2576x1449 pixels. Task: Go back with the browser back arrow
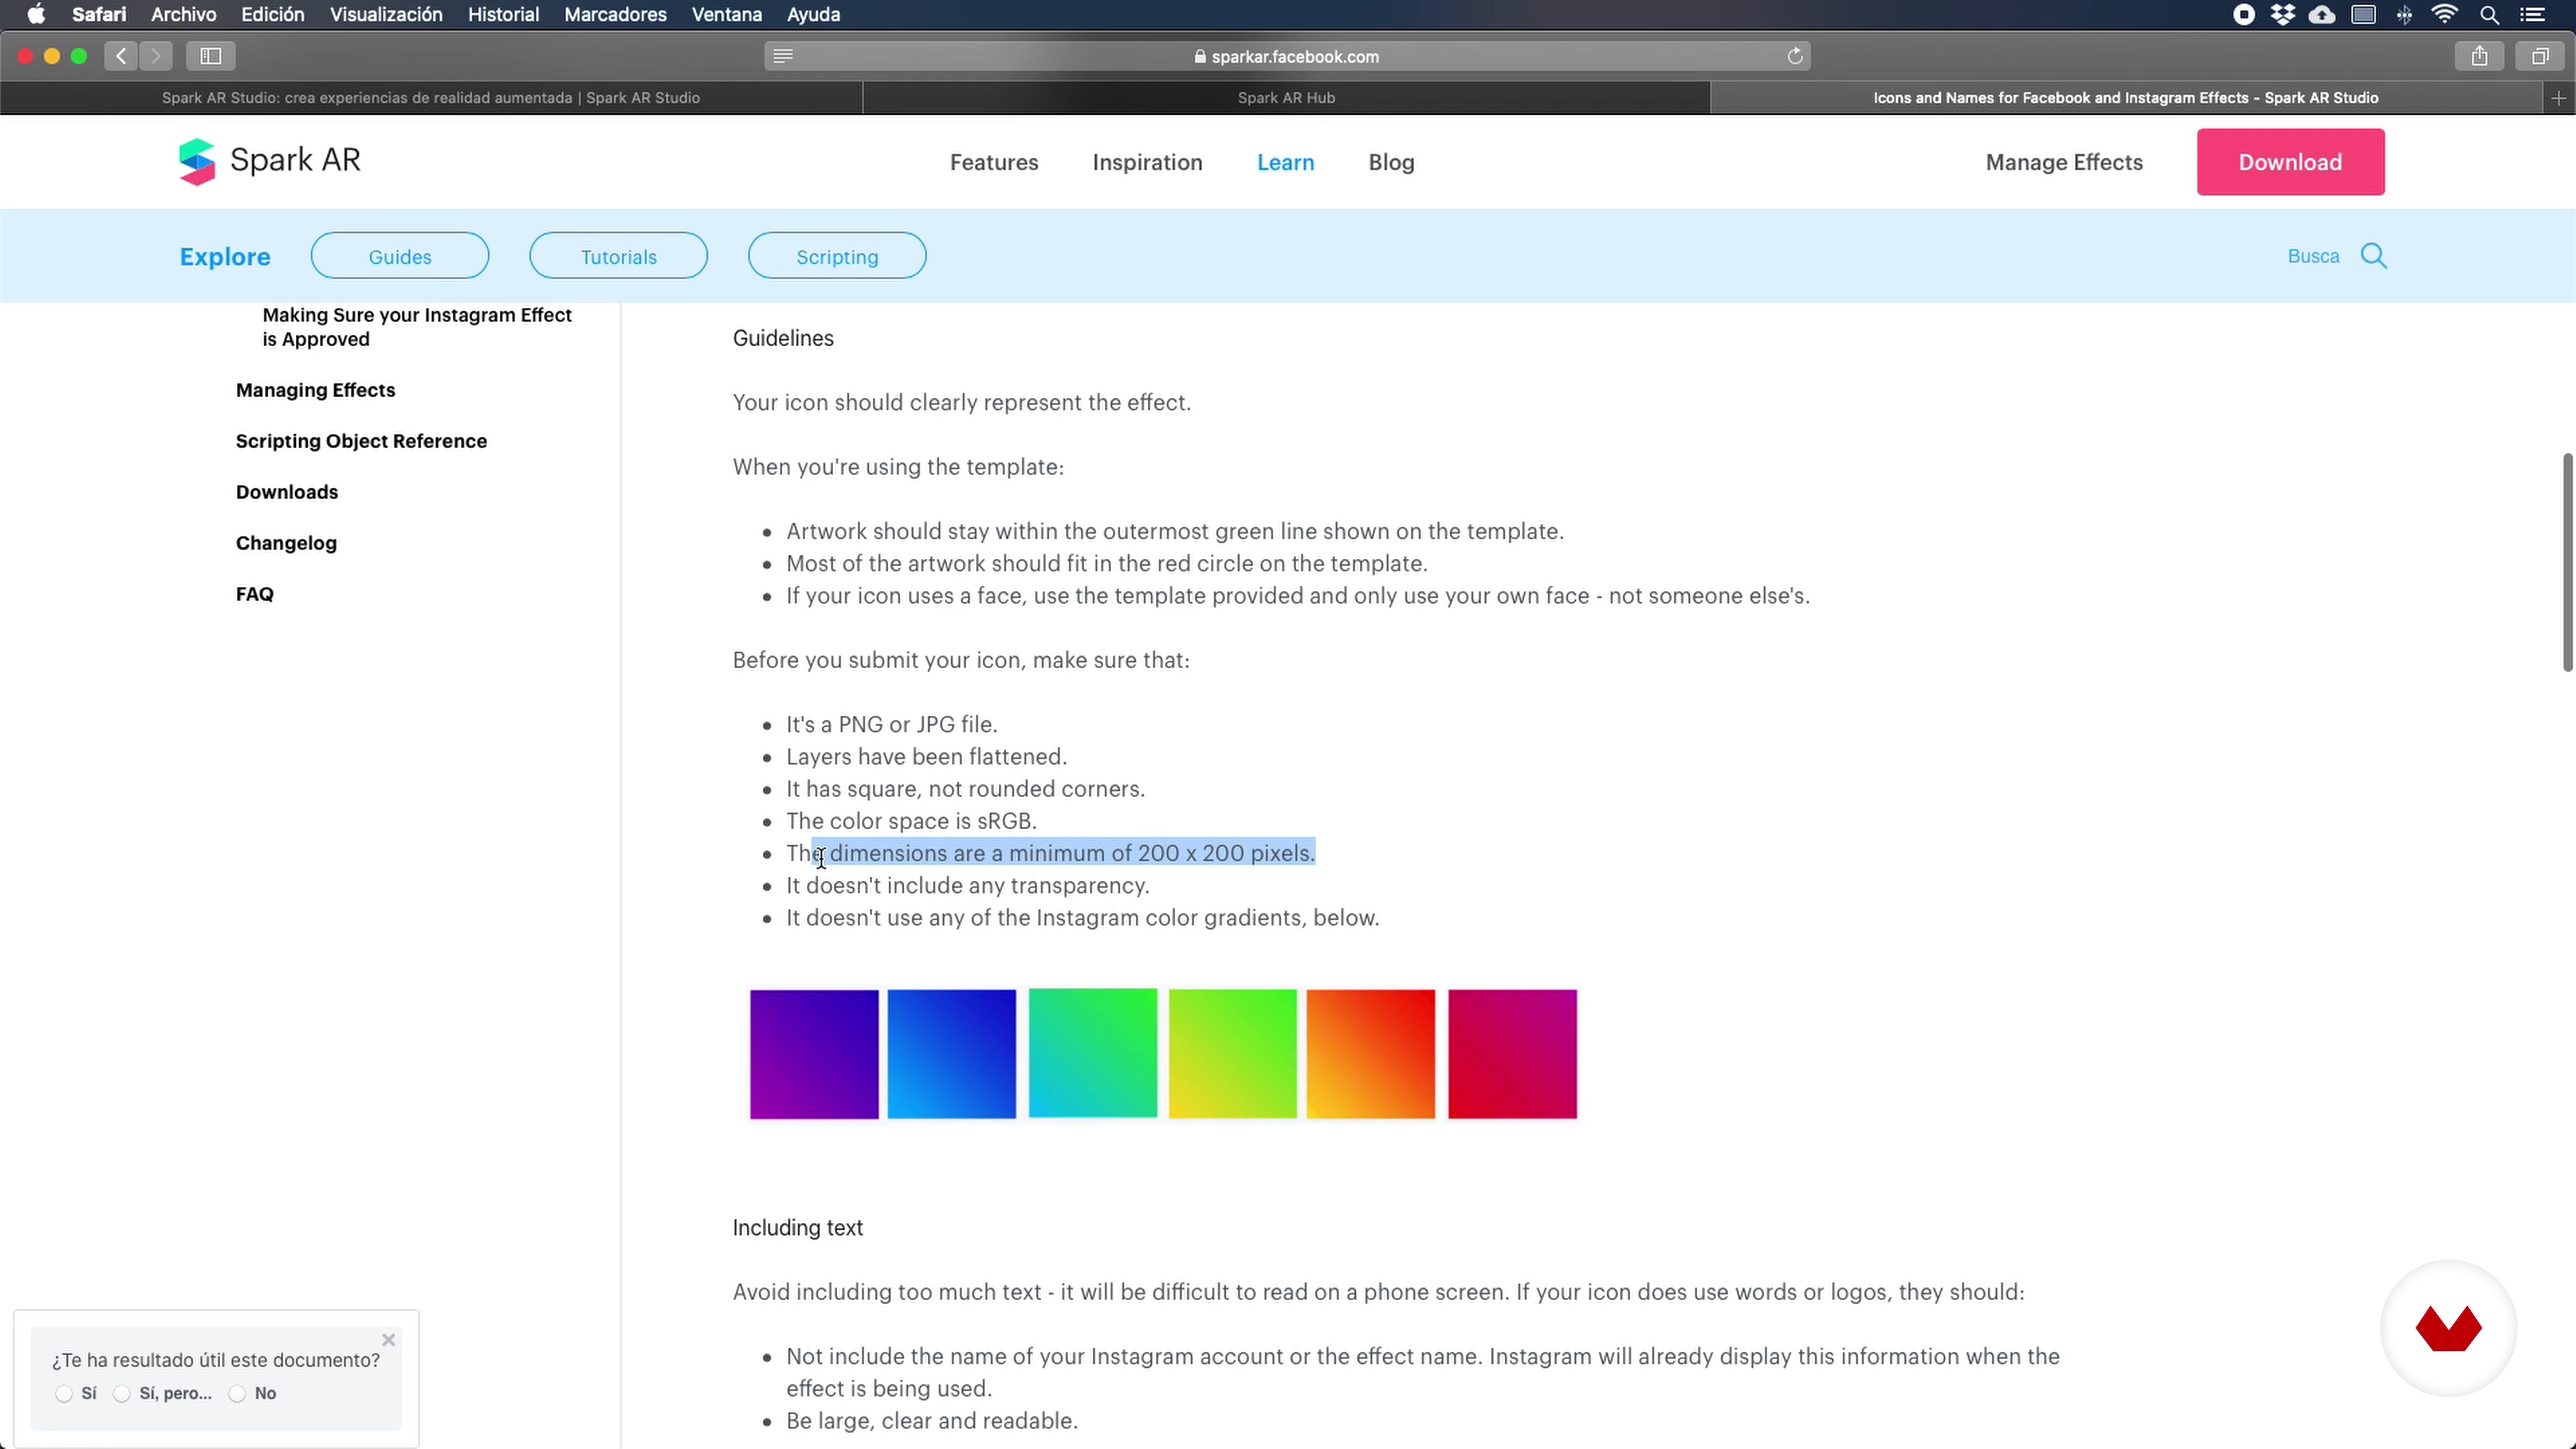121,56
